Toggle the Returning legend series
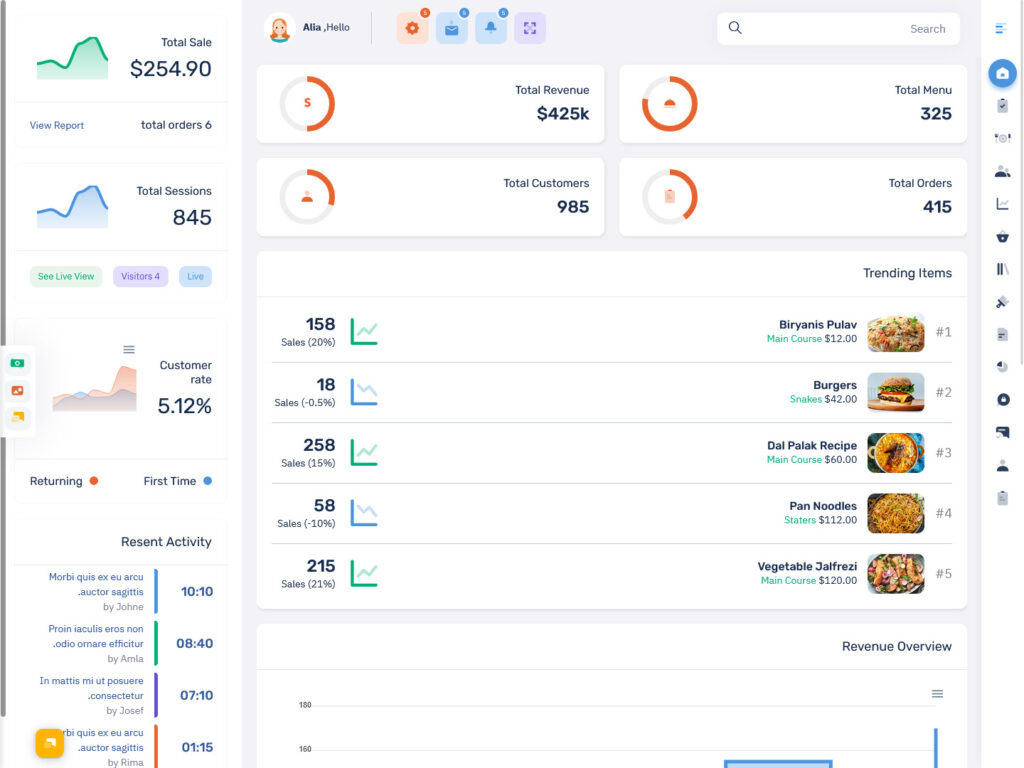 click(63, 481)
